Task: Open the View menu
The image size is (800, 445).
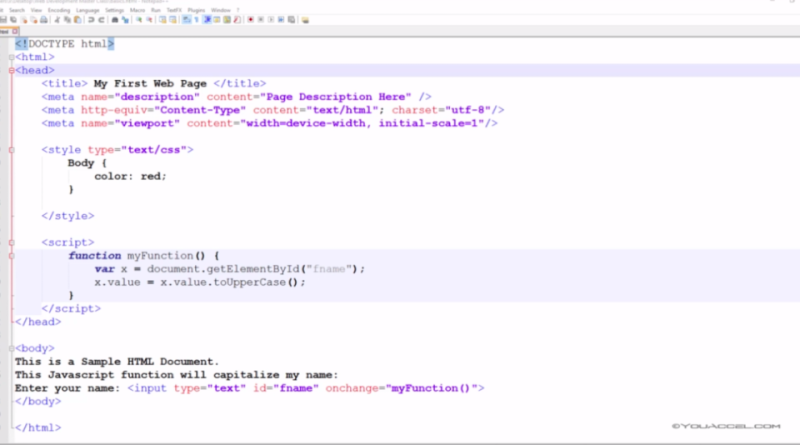Action: [36, 10]
